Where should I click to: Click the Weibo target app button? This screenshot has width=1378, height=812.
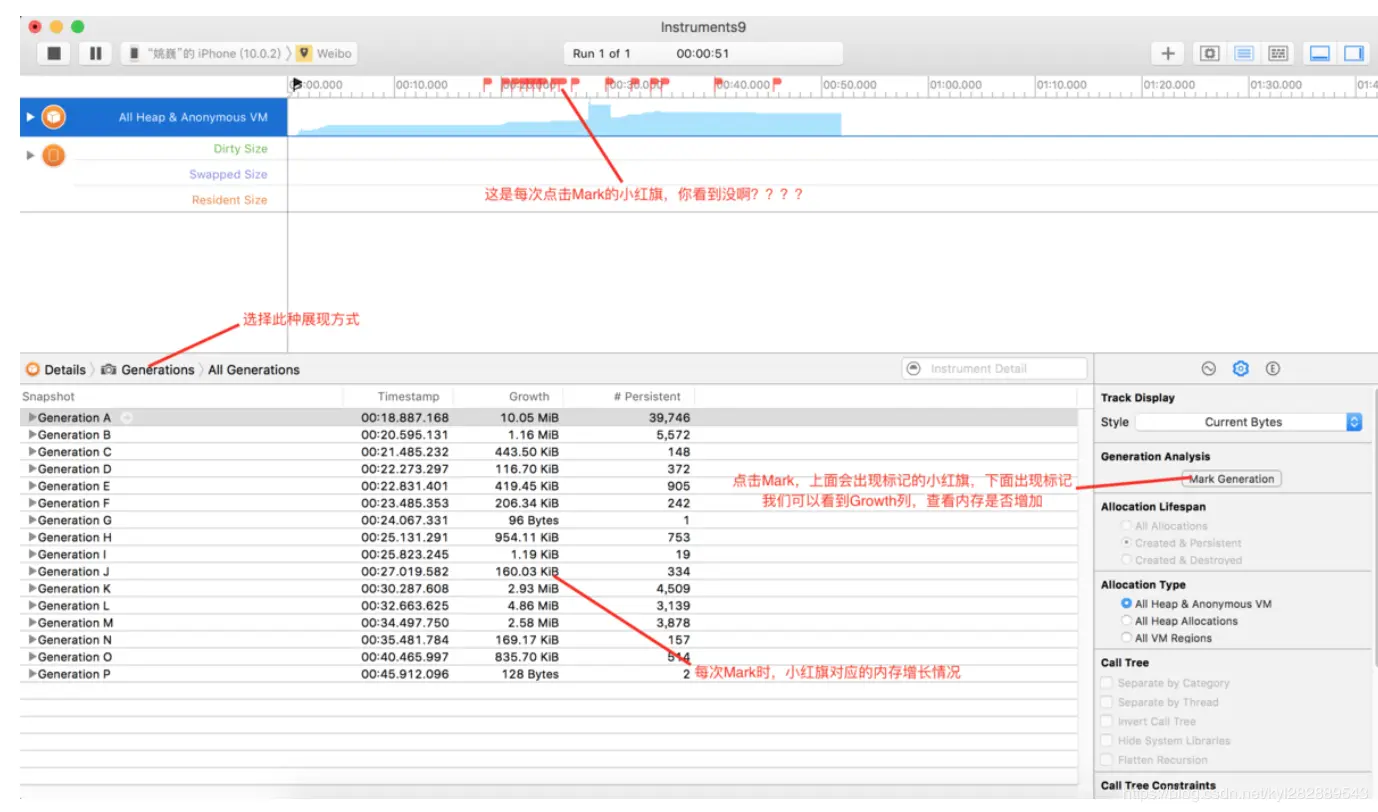pos(324,53)
